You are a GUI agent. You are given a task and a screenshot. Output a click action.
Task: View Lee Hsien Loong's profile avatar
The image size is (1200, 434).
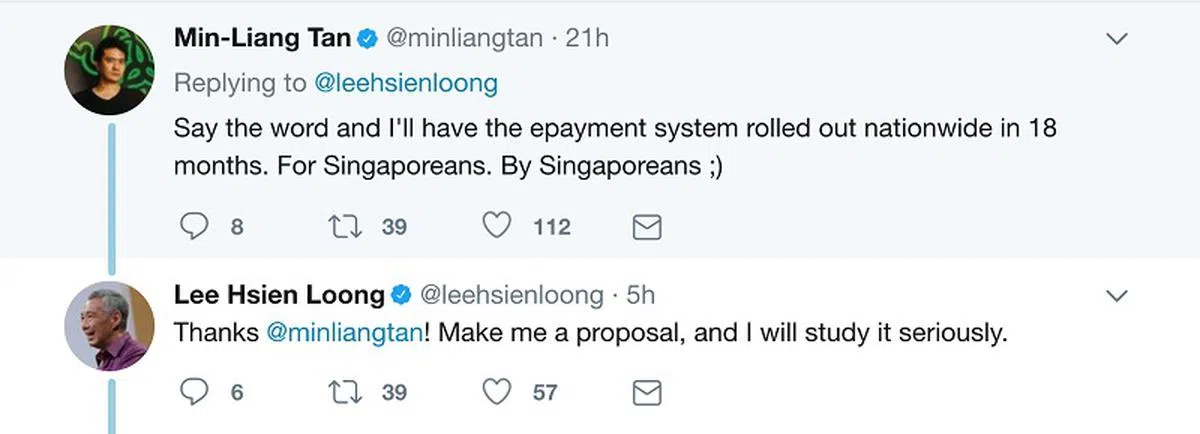click(x=107, y=328)
